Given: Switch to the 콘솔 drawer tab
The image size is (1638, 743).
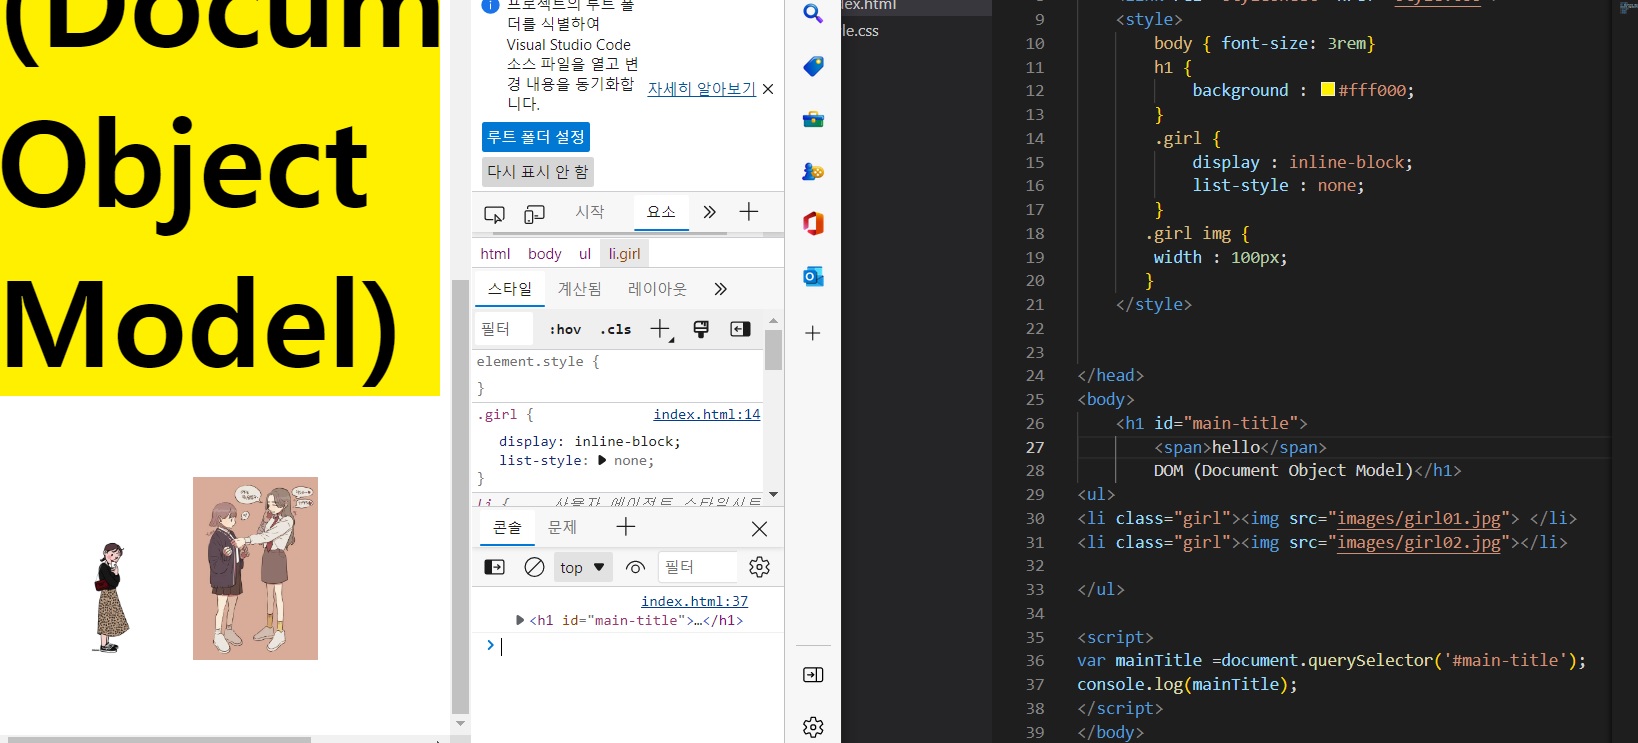Looking at the screenshot, I should coord(507,527).
